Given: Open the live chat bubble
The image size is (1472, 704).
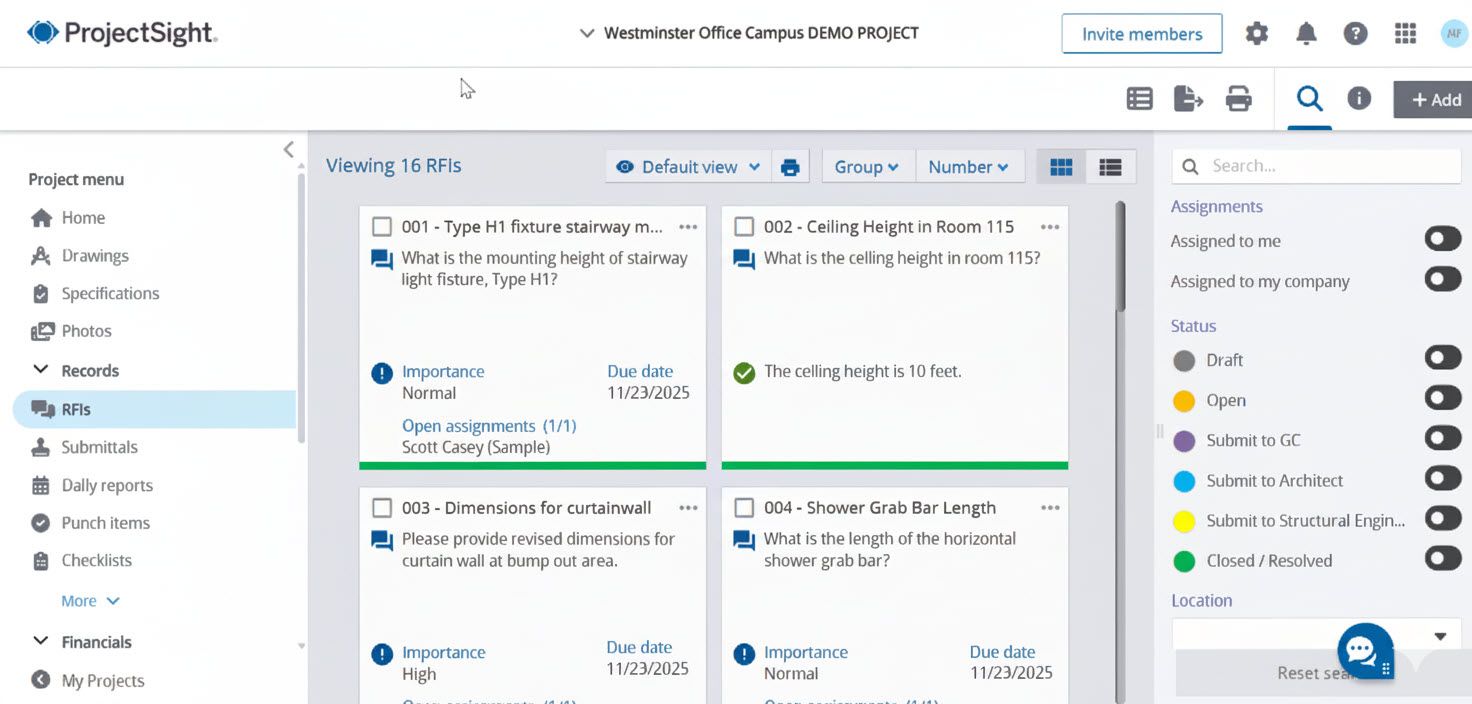Looking at the screenshot, I should click(x=1365, y=651).
